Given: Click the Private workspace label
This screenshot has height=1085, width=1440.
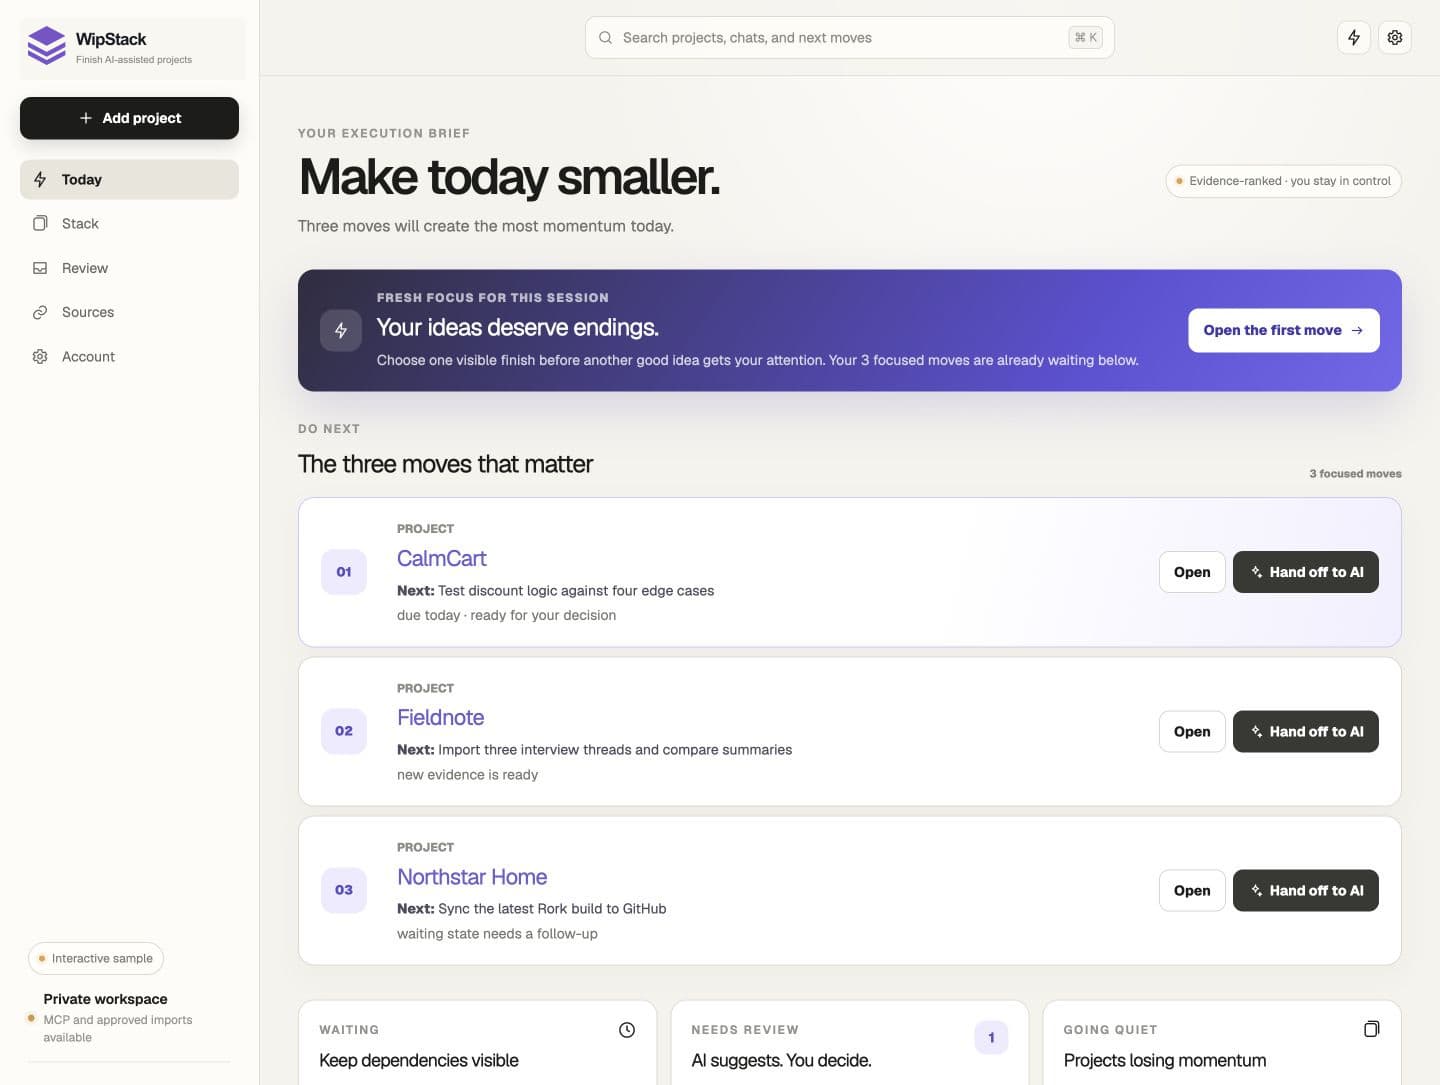Looking at the screenshot, I should coord(105,999).
